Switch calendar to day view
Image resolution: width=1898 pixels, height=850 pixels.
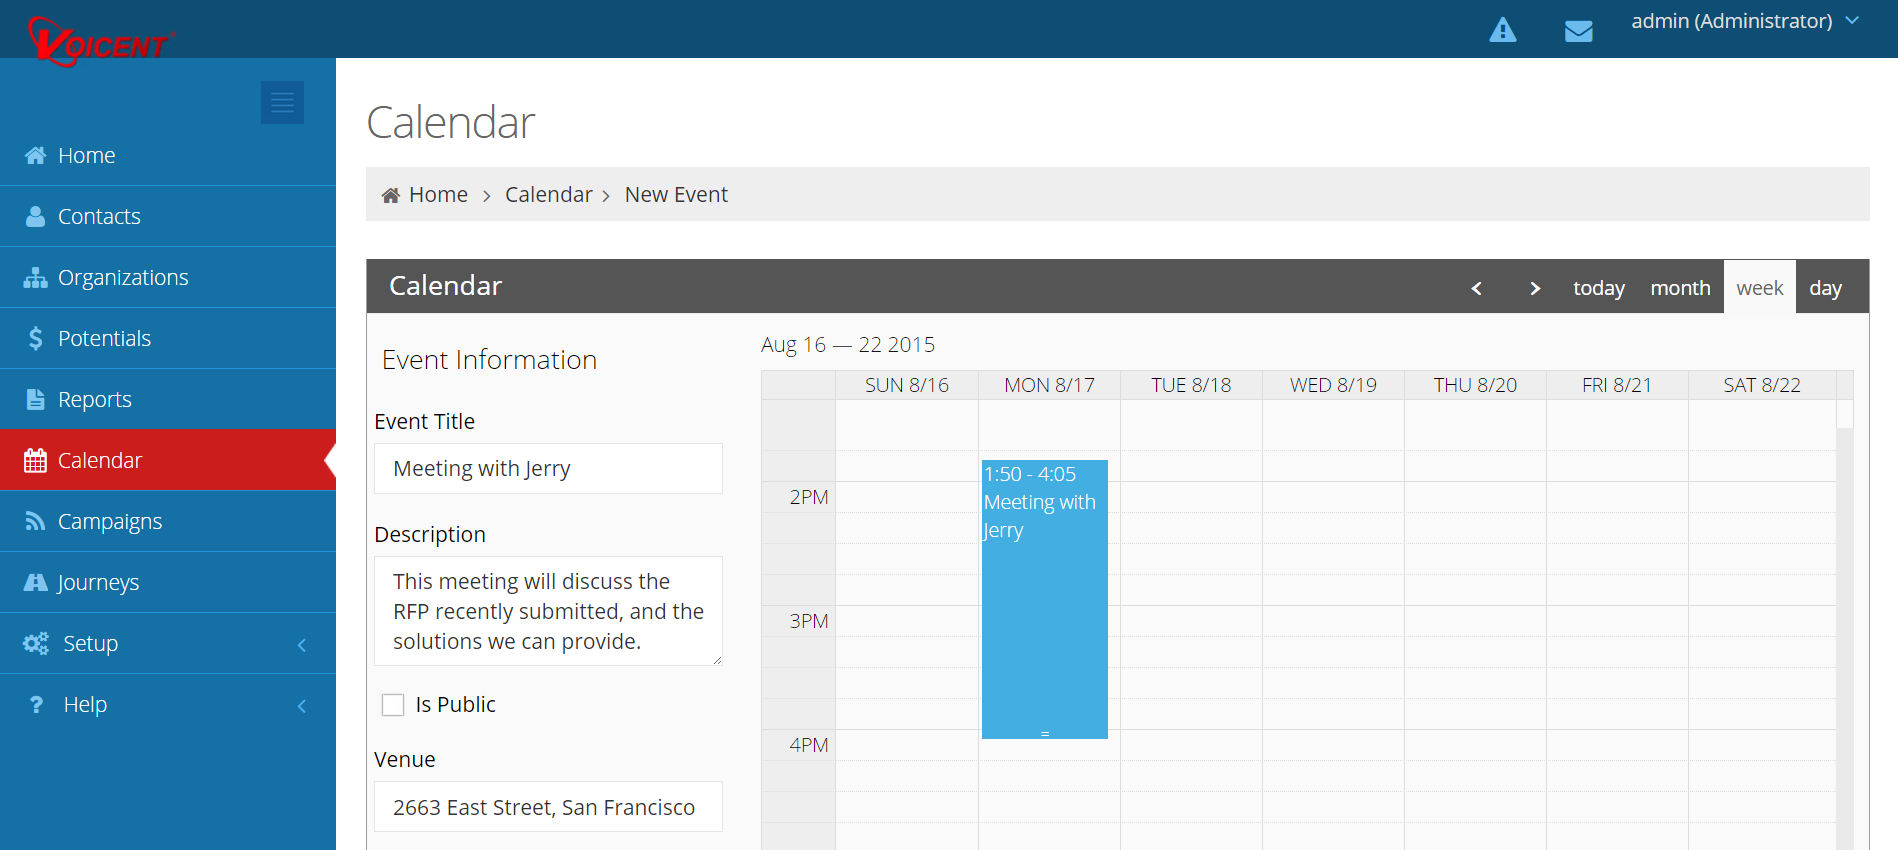1824,288
